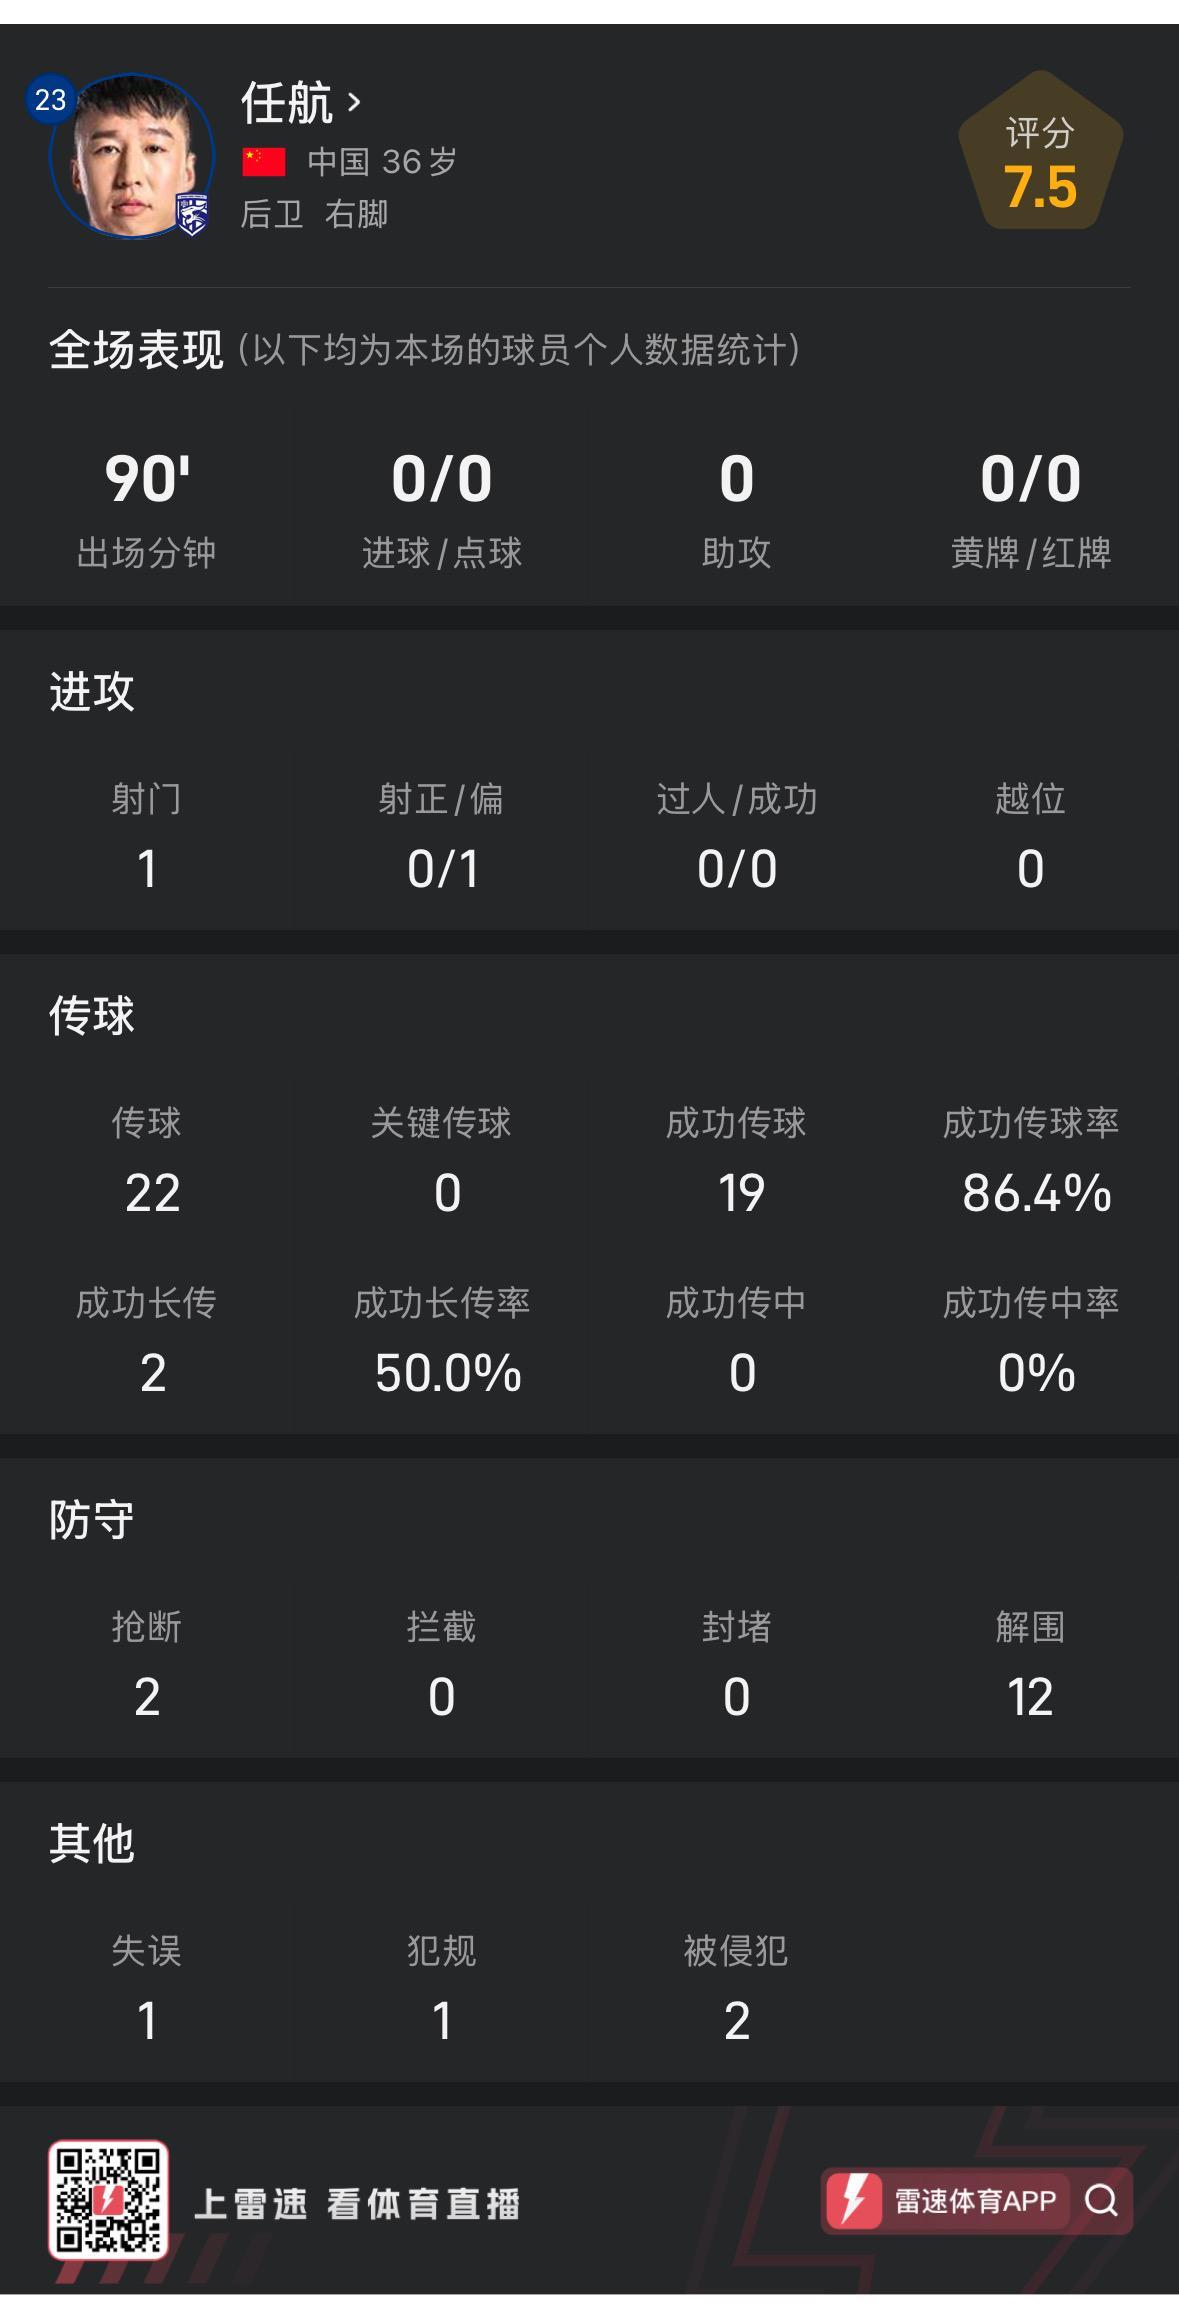
Task: Click the red lightning app logo
Action: pos(854,2201)
